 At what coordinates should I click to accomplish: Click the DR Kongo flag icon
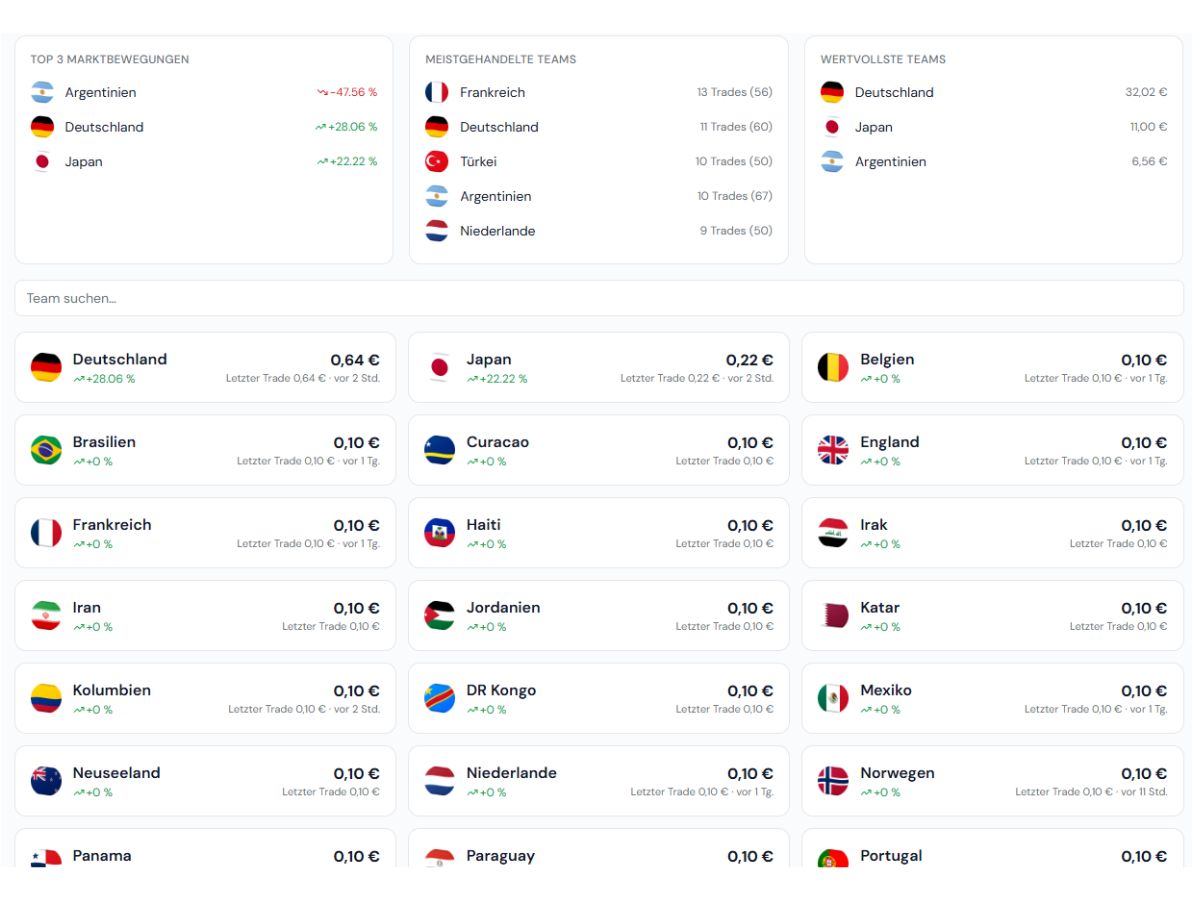439,698
